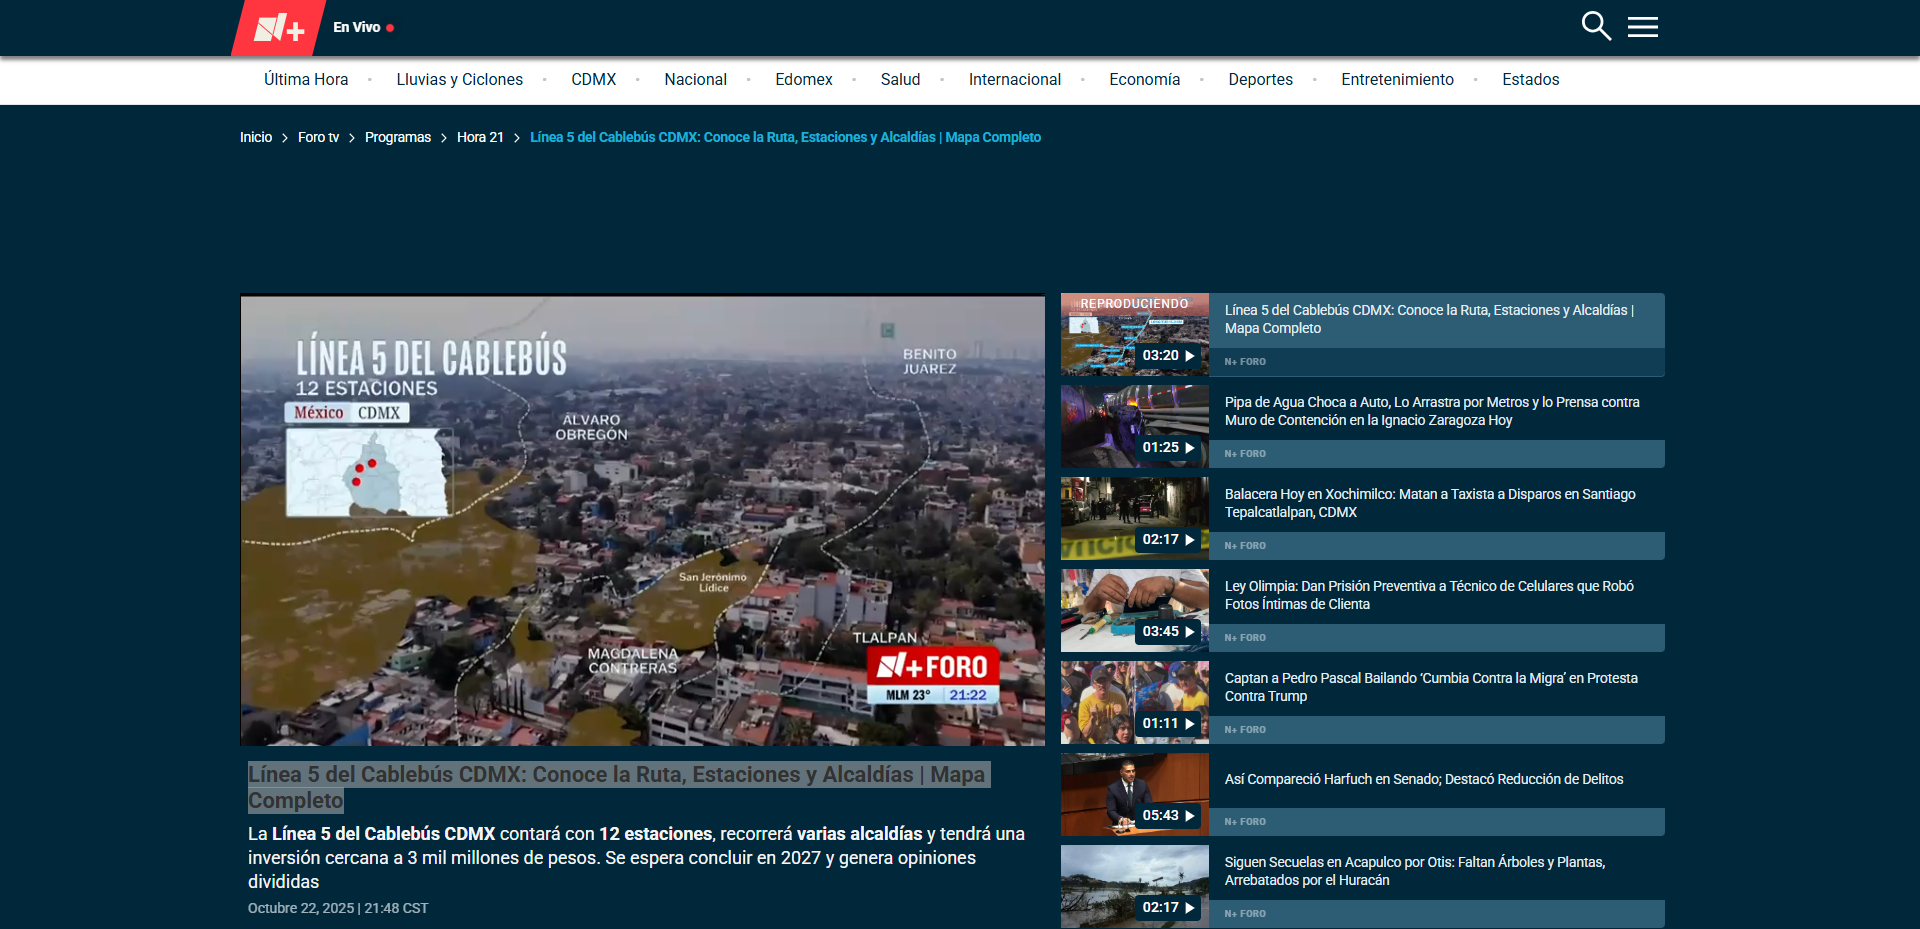This screenshot has height=929, width=1920.
Task: Click the 01:11 play icon on Pedro Pascal thumbnail
Action: pyautogui.click(x=1190, y=724)
